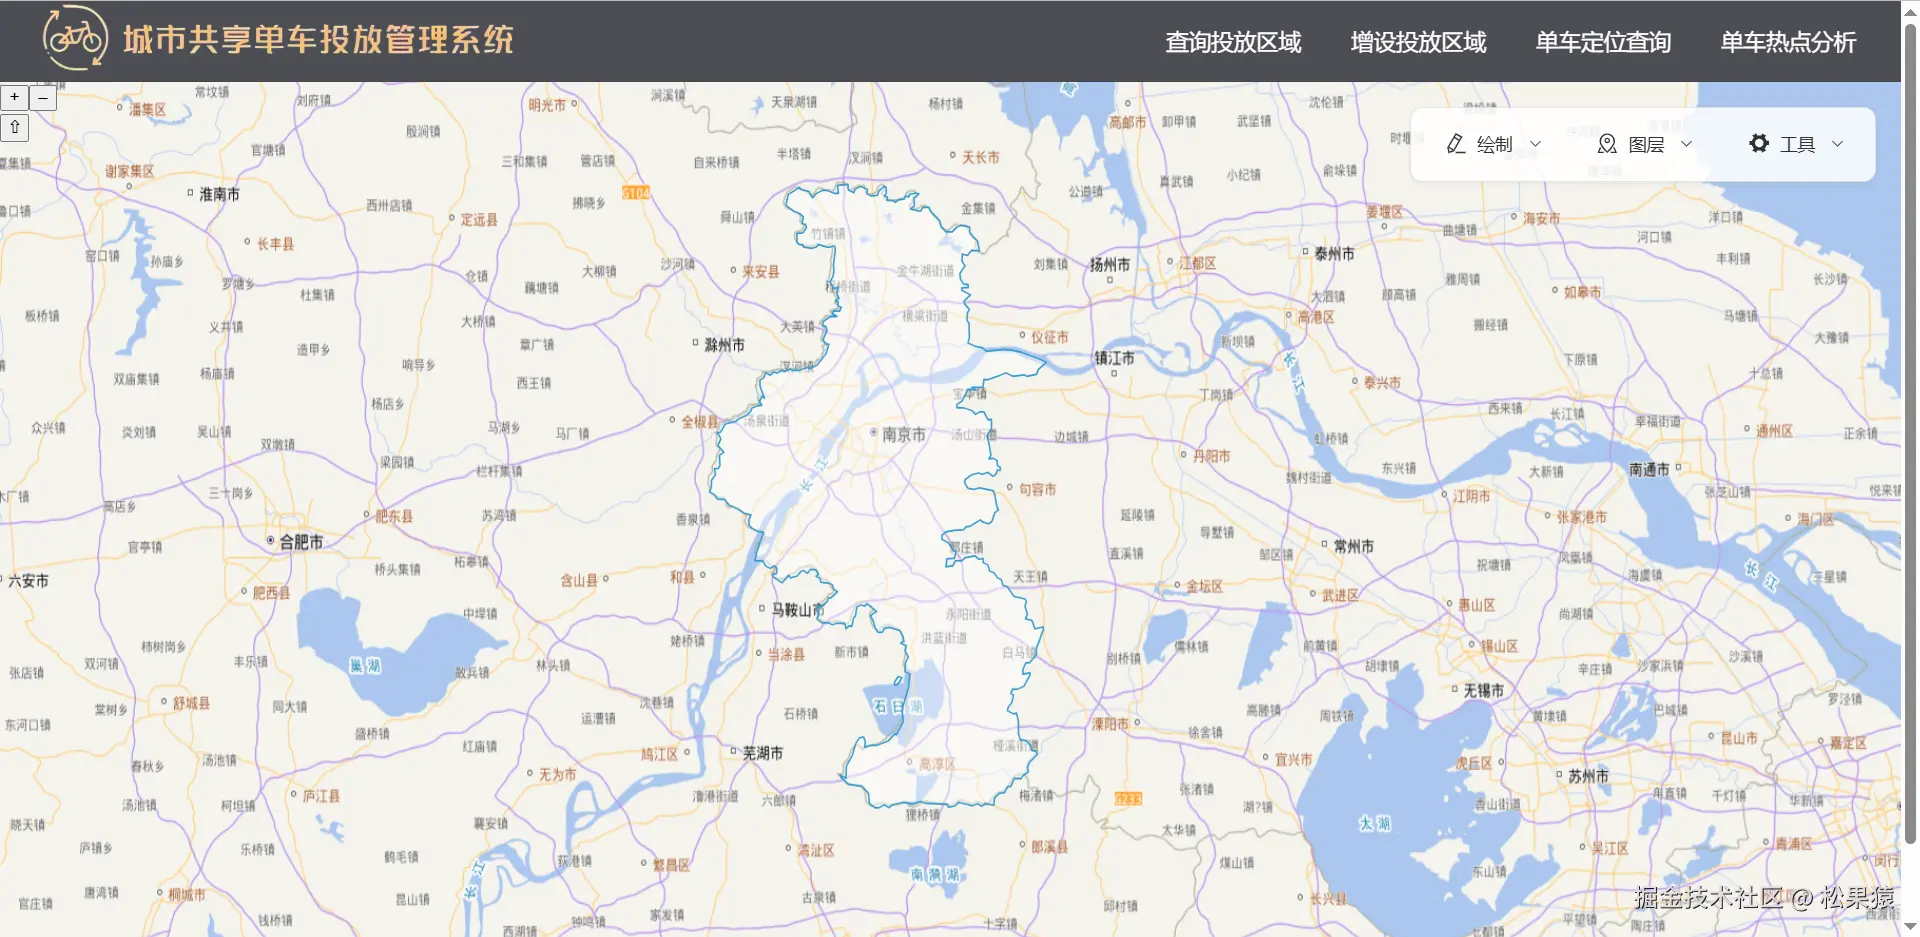Click the layer location pin icon
Viewport: 1920px width, 937px height.
pyautogui.click(x=1607, y=144)
